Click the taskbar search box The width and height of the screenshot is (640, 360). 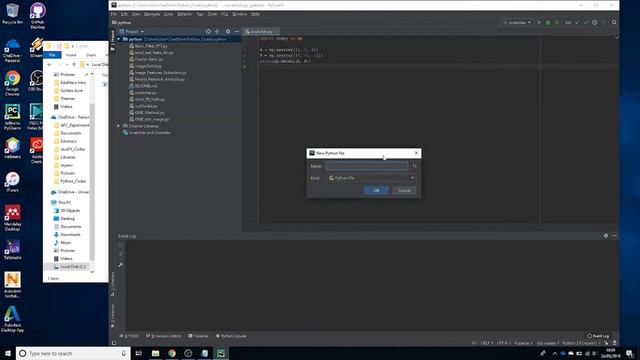(73, 353)
